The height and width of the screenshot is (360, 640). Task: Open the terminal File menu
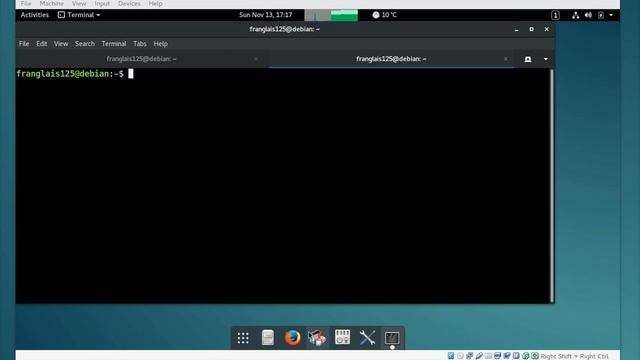pyautogui.click(x=24, y=44)
